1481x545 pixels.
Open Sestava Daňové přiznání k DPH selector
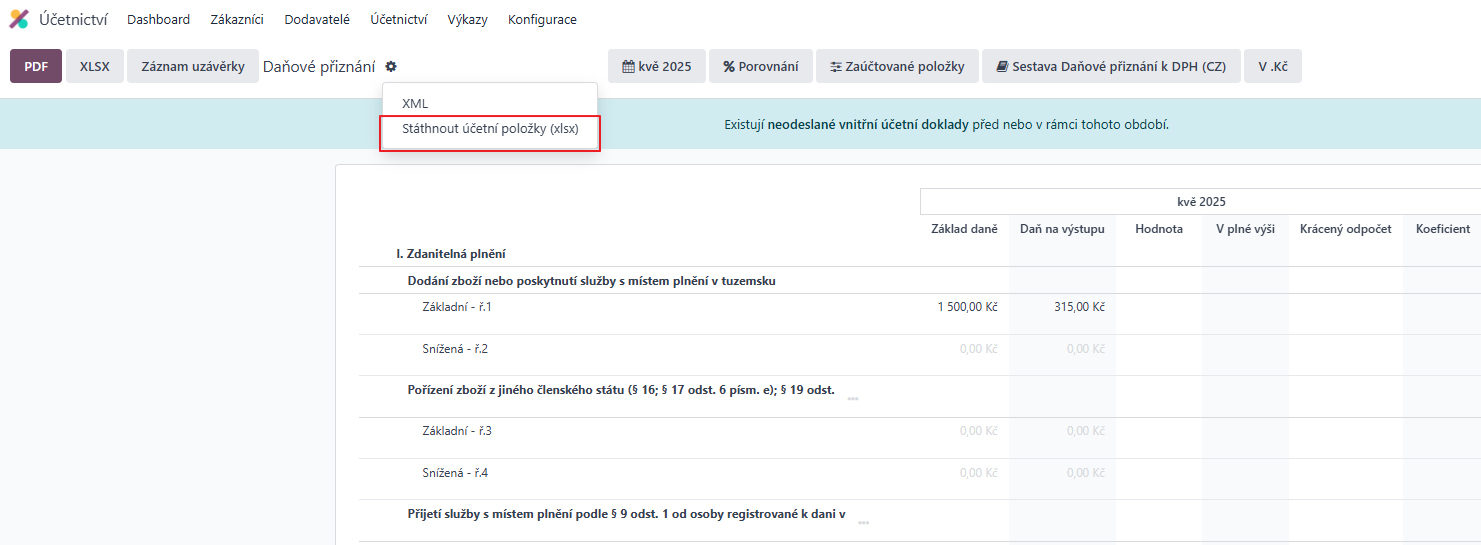tap(1110, 66)
